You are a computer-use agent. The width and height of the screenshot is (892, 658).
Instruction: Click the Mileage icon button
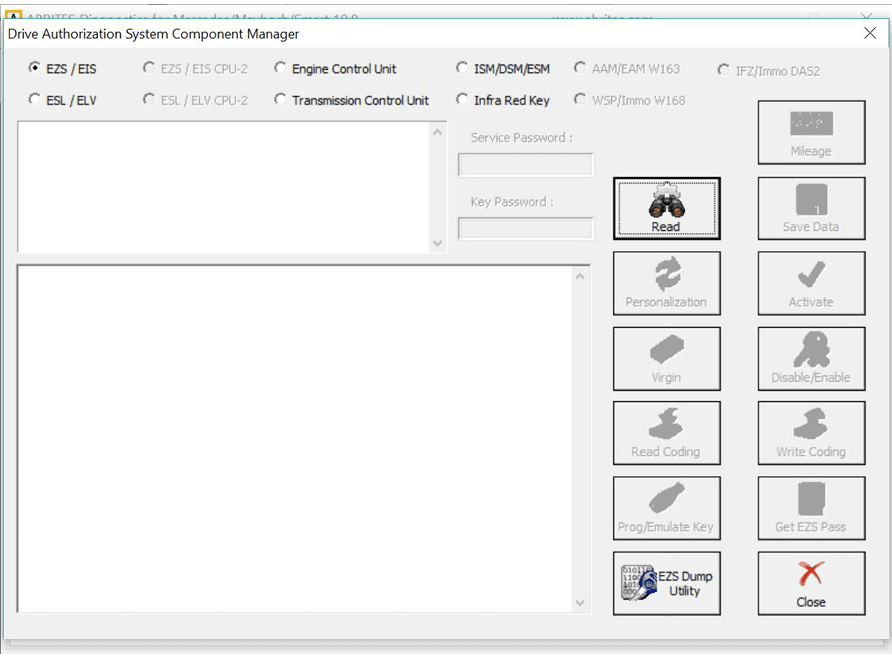coord(811,133)
